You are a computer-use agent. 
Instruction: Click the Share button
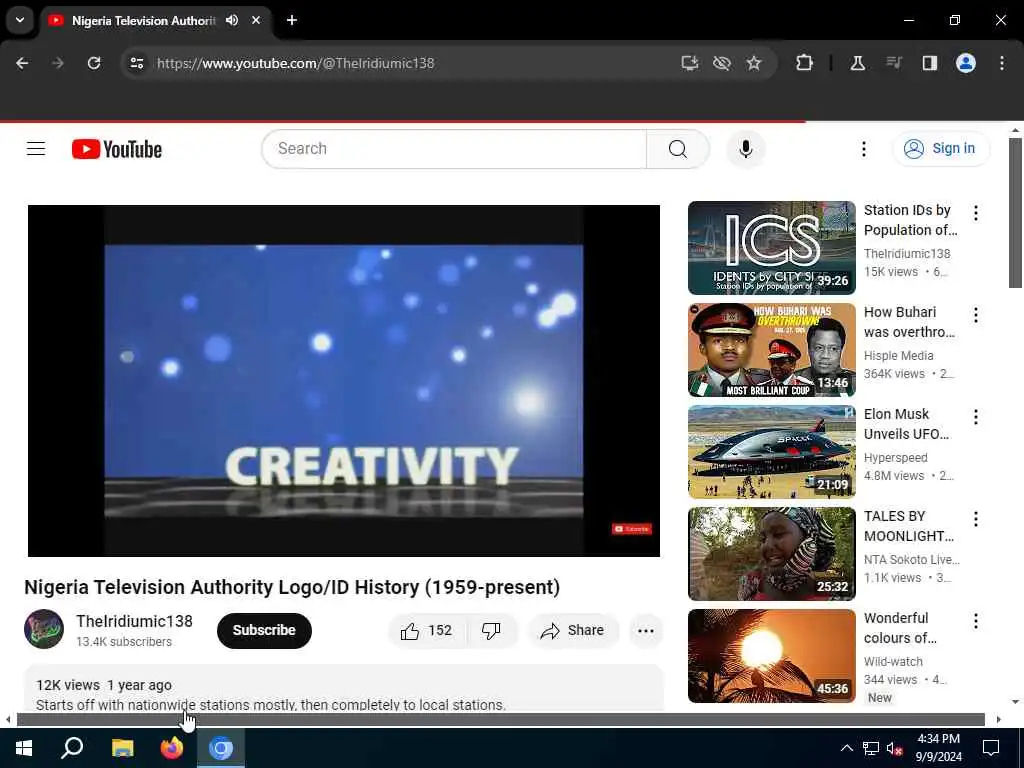click(x=573, y=630)
